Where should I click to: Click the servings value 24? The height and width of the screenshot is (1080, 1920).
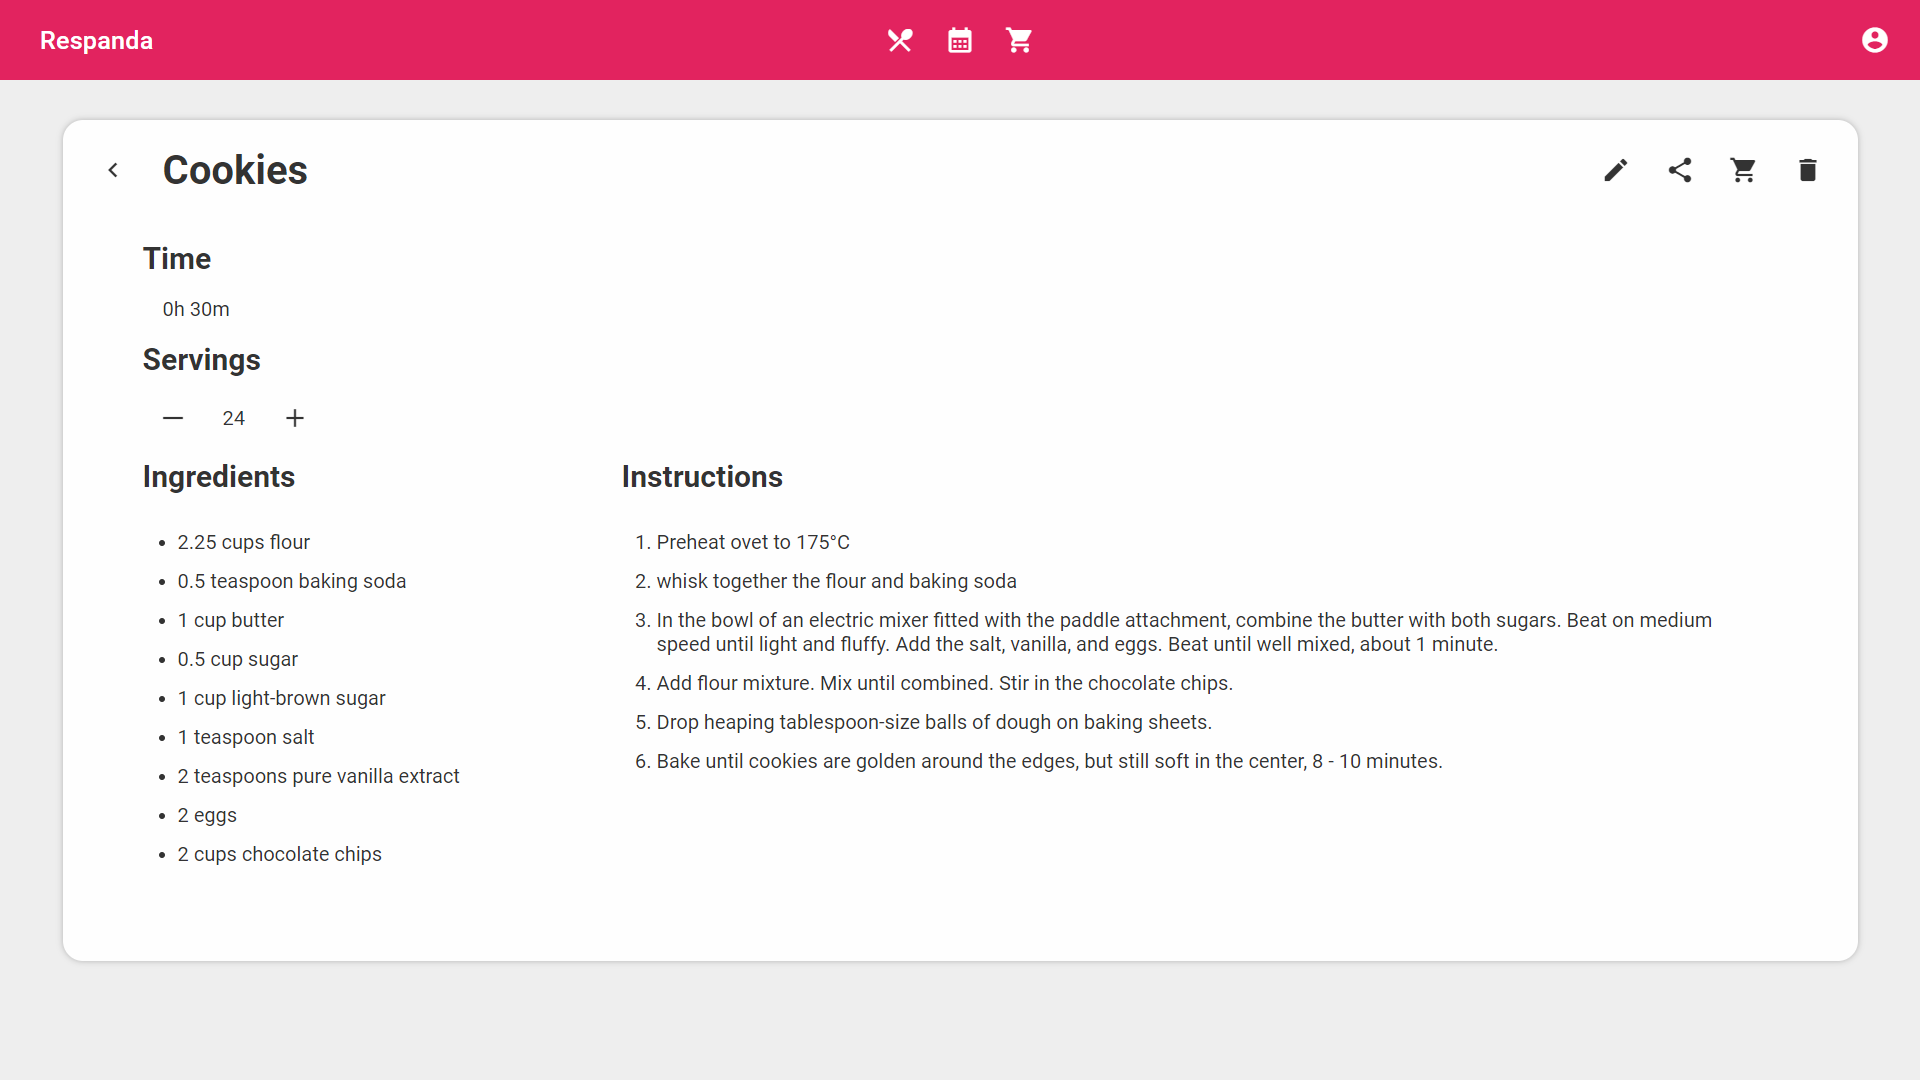pos(234,418)
